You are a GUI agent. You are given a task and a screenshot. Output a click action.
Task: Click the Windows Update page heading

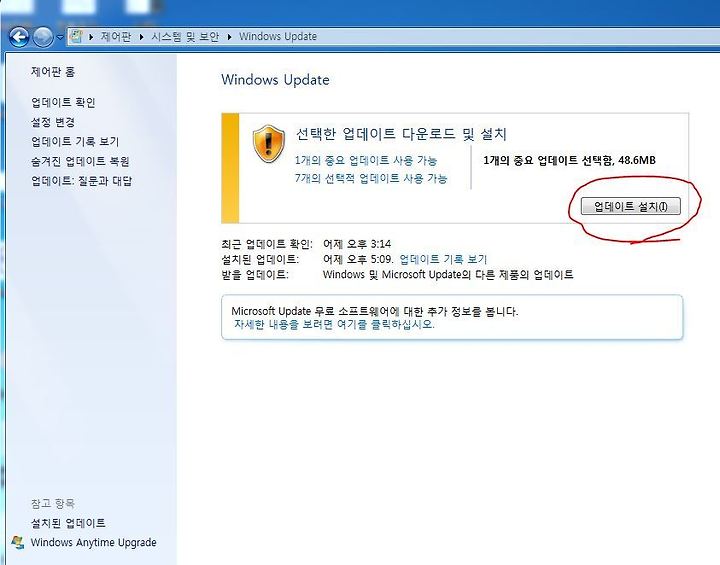point(275,80)
